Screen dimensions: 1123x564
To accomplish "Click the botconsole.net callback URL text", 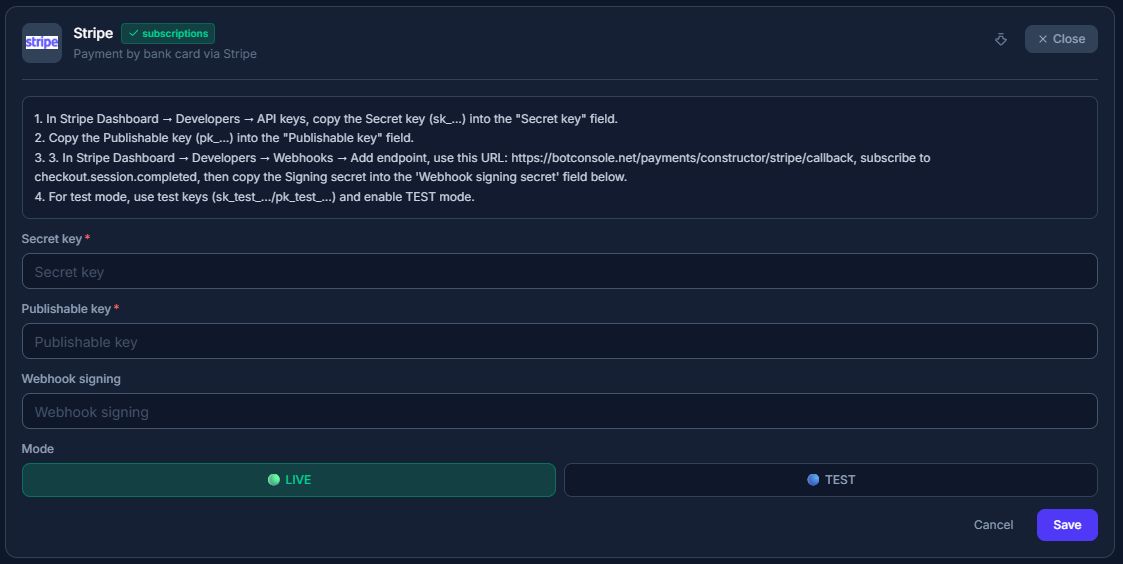I will 683,158.
